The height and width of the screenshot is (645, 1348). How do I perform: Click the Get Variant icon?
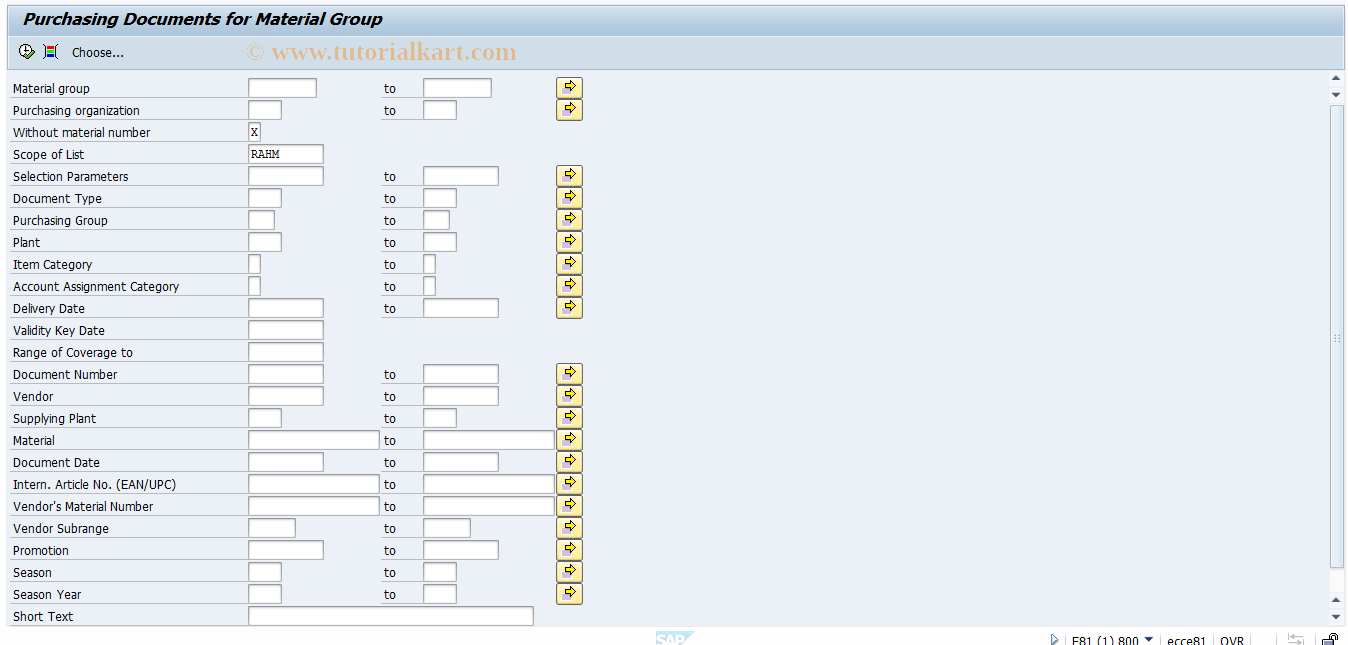point(48,51)
